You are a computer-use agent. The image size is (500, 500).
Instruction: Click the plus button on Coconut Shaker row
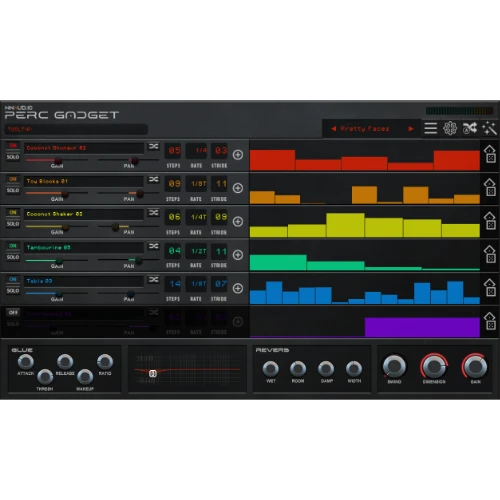point(238,221)
